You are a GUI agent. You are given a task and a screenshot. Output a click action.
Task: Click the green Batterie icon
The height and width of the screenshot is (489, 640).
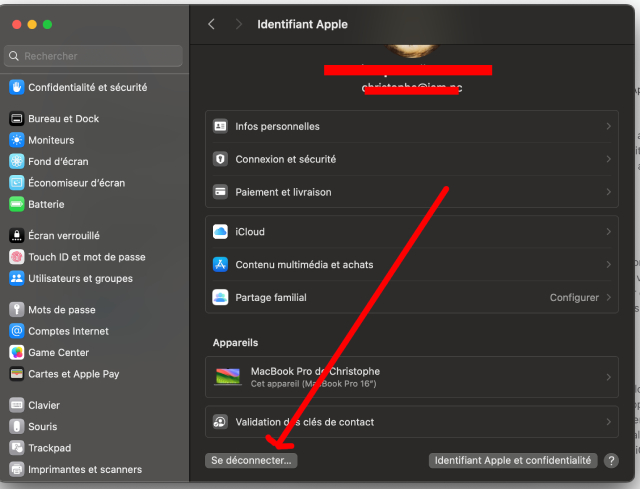[17, 204]
